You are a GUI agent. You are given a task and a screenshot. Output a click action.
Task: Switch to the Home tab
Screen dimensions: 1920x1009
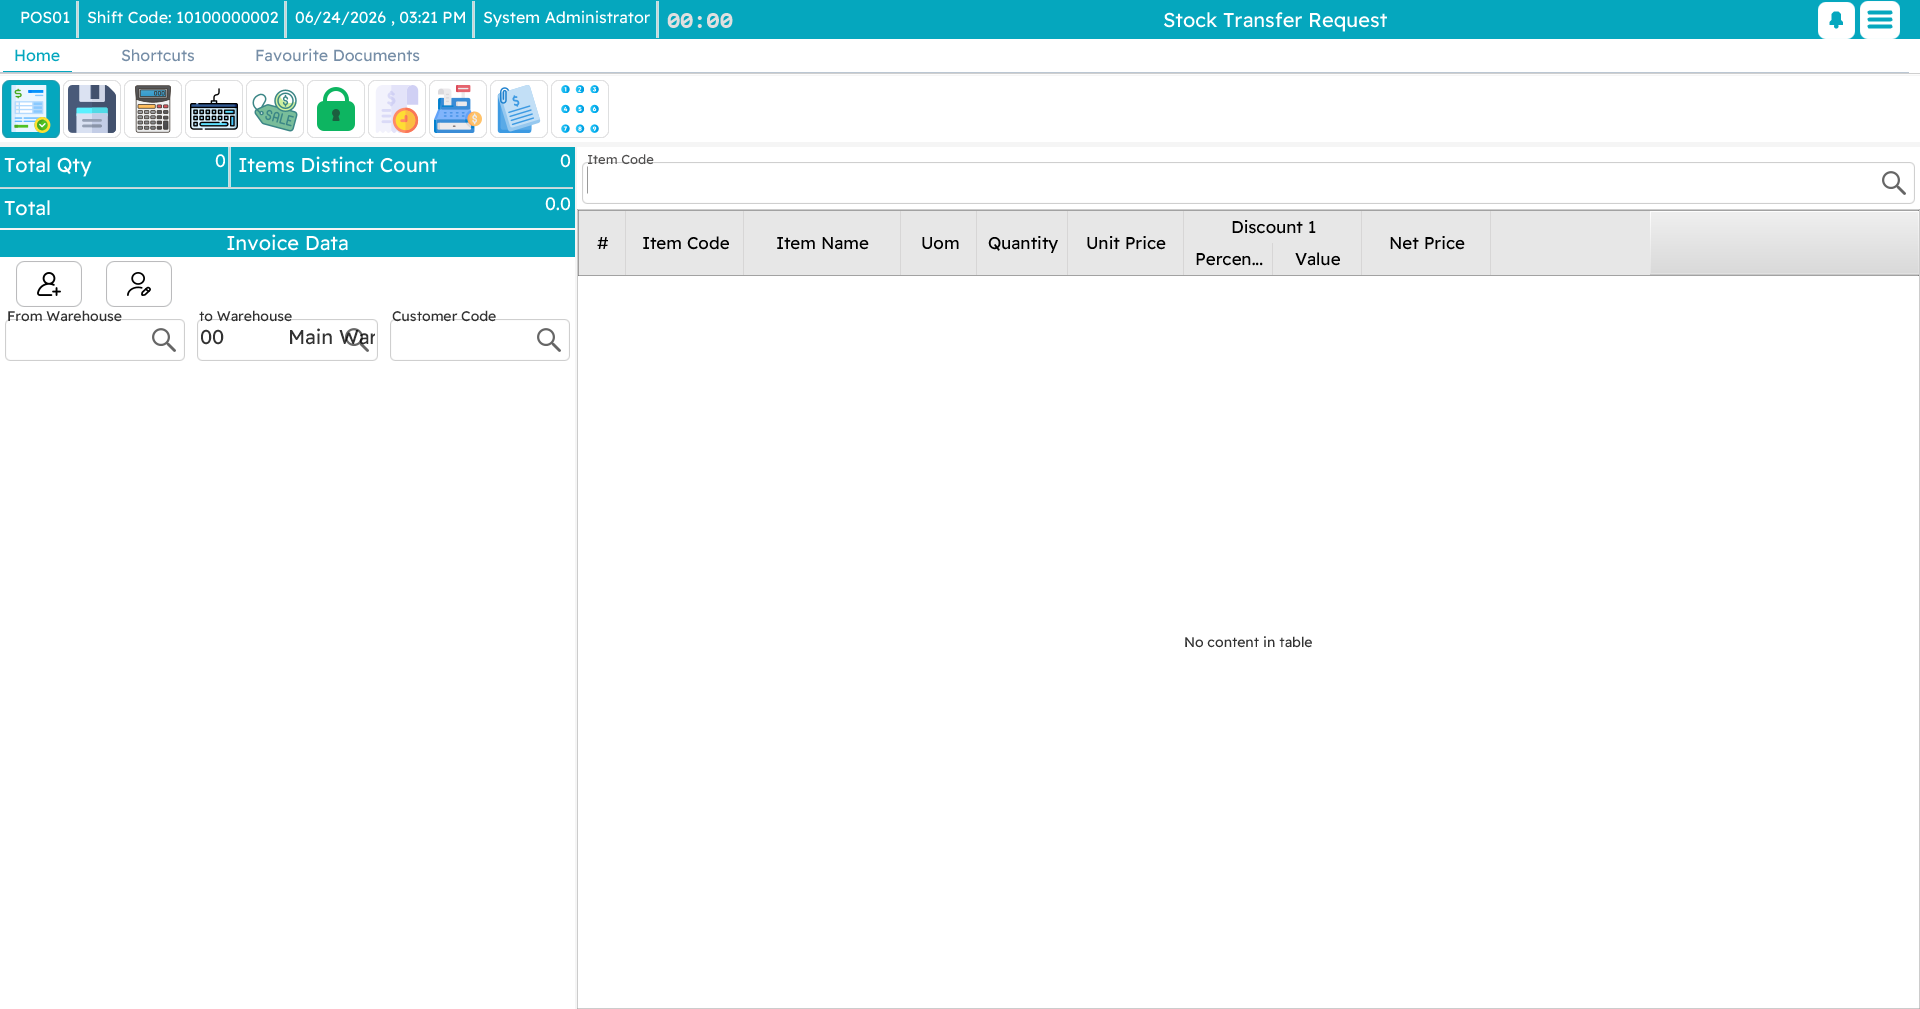pos(37,56)
